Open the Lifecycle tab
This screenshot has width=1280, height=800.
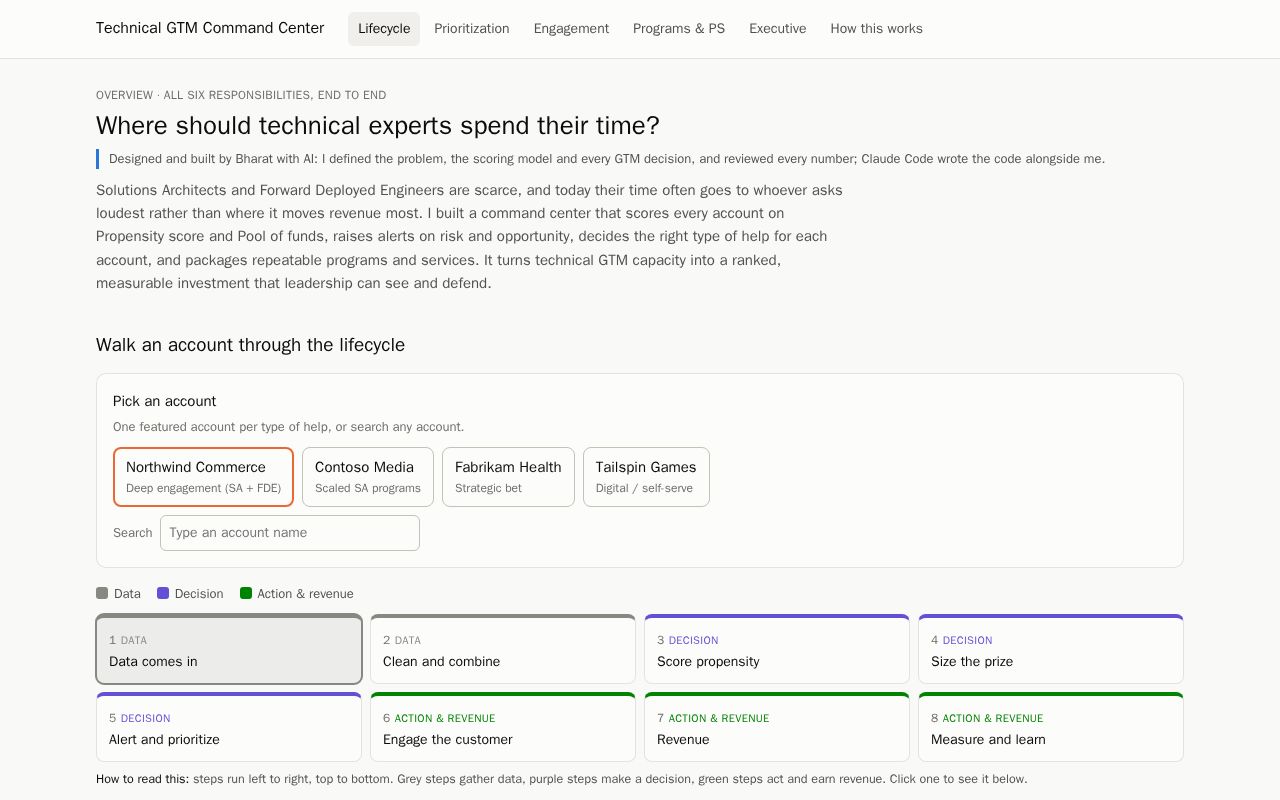coord(384,29)
